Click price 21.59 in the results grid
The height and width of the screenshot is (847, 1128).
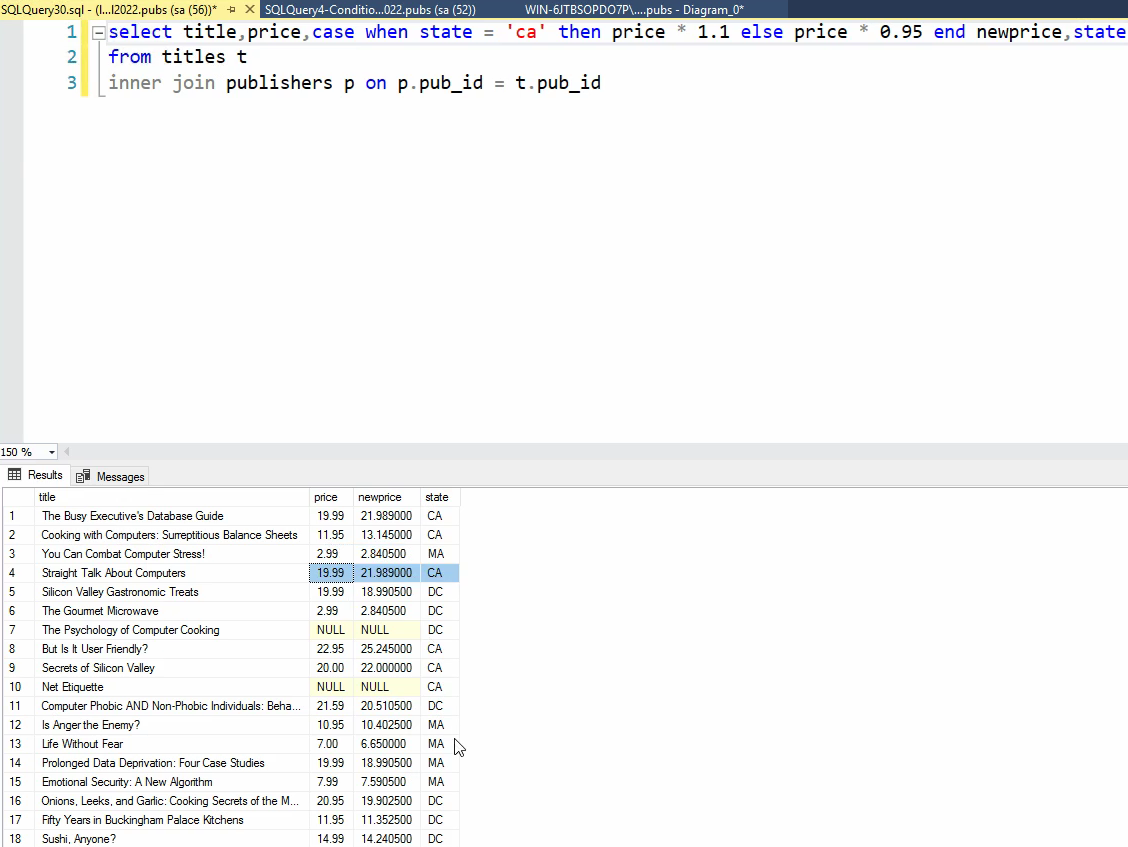(x=331, y=706)
